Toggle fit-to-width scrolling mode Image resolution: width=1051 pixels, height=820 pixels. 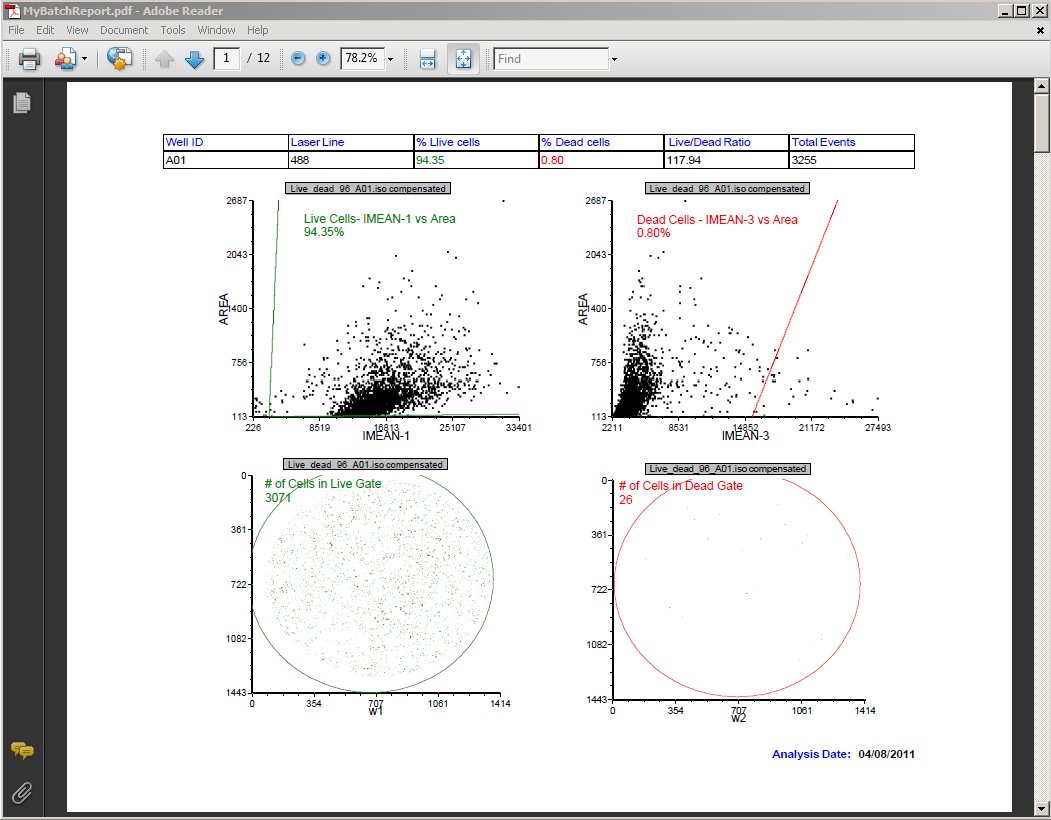pos(427,59)
